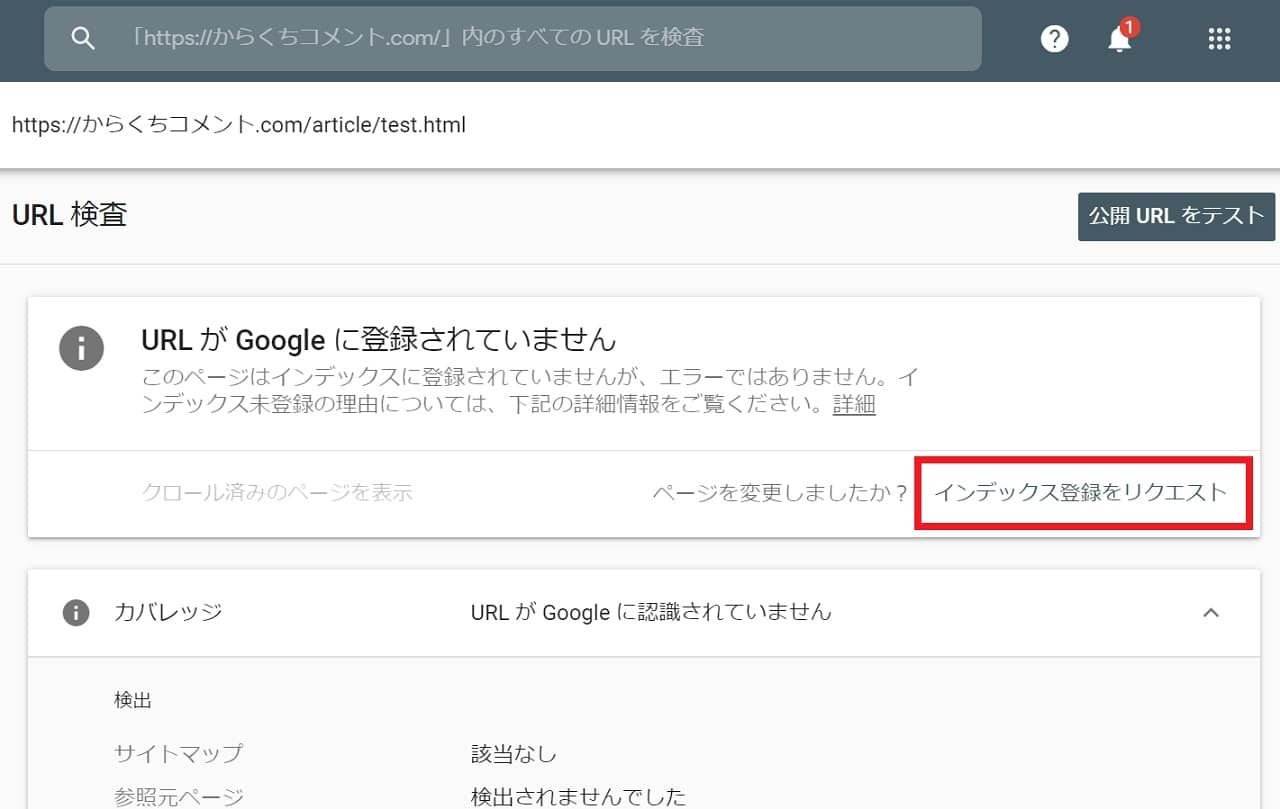
Task: Click the カバレッジ row label
Action: pyautogui.click(x=168, y=612)
